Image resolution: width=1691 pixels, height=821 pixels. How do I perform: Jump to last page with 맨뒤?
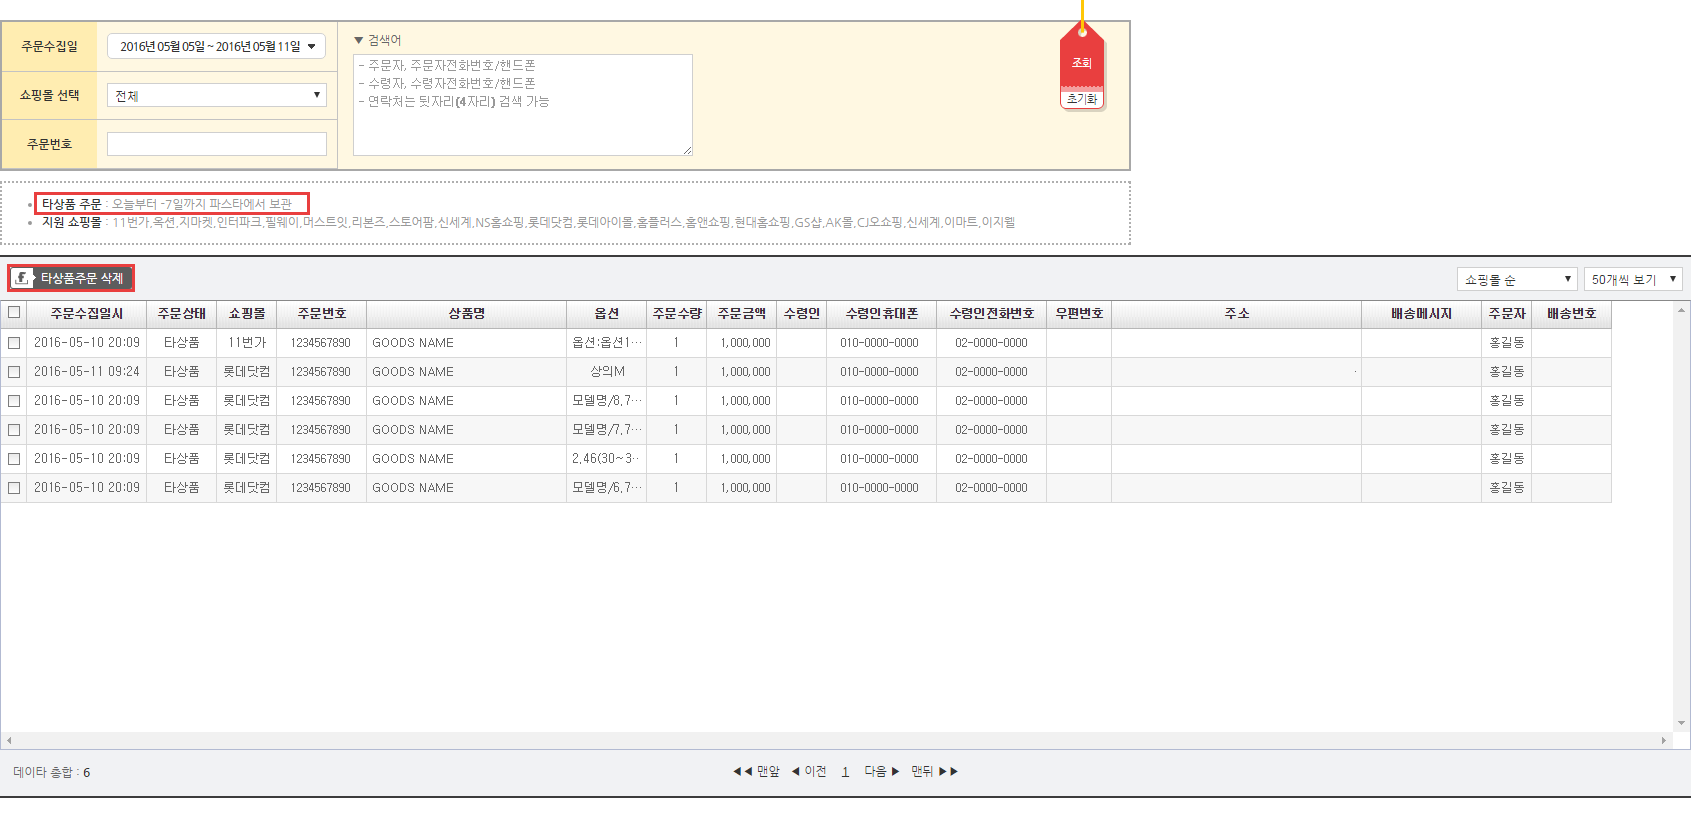pyautogui.click(x=934, y=771)
